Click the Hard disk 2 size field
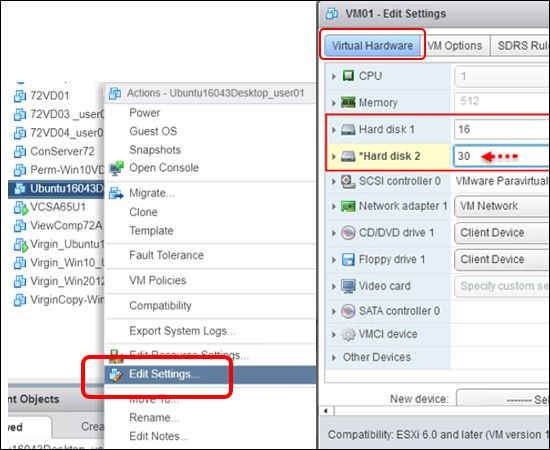The image size is (550, 450). [x=502, y=156]
